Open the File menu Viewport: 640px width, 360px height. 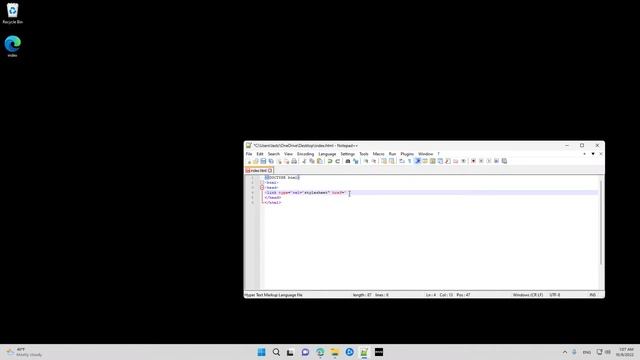[x=249, y=154]
